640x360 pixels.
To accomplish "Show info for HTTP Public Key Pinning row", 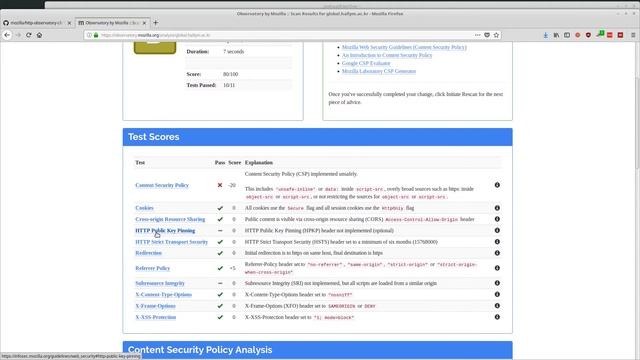I will [x=497, y=230].
